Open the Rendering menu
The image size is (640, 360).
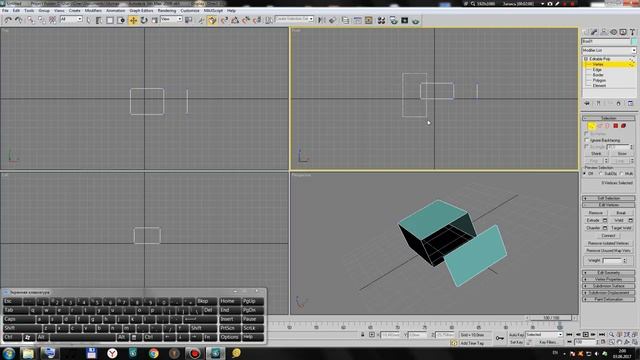coord(167,11)
